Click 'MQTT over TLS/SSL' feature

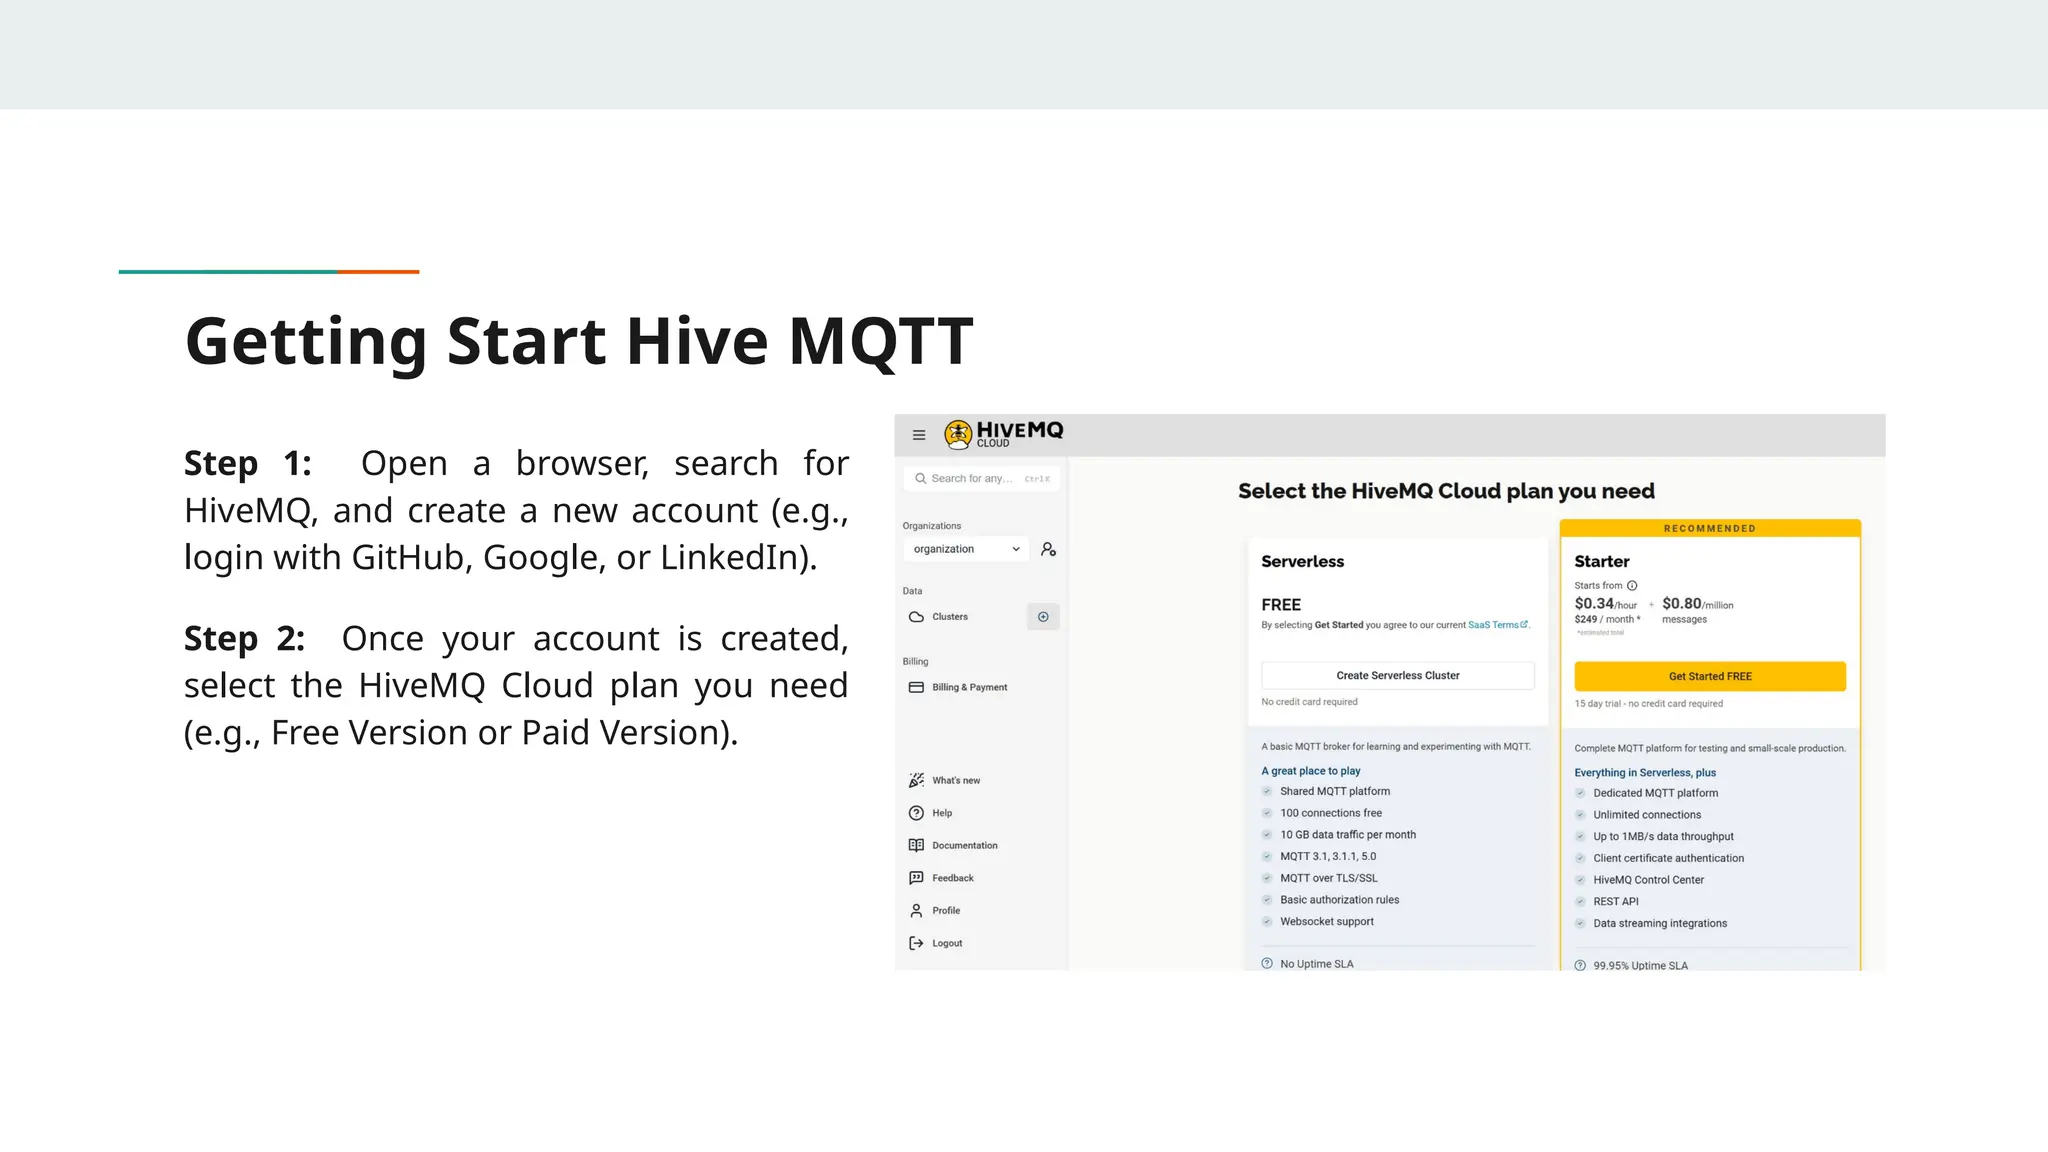1329,878
